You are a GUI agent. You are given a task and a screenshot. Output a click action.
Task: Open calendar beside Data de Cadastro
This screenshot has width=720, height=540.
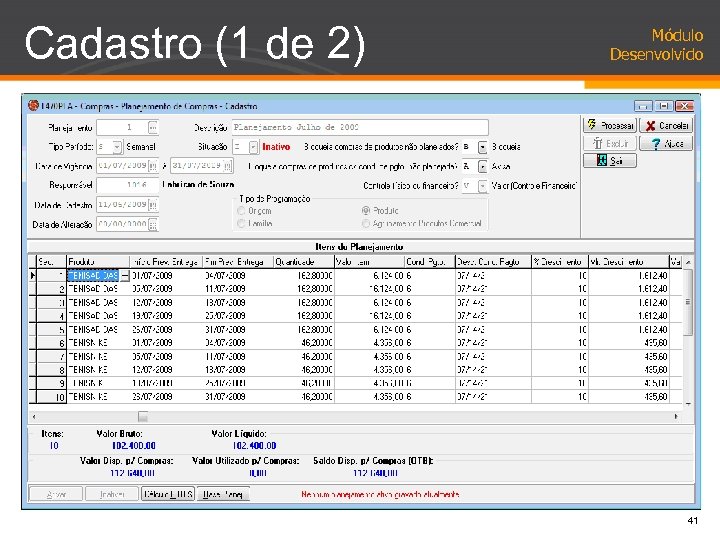[x=153, y=205]
